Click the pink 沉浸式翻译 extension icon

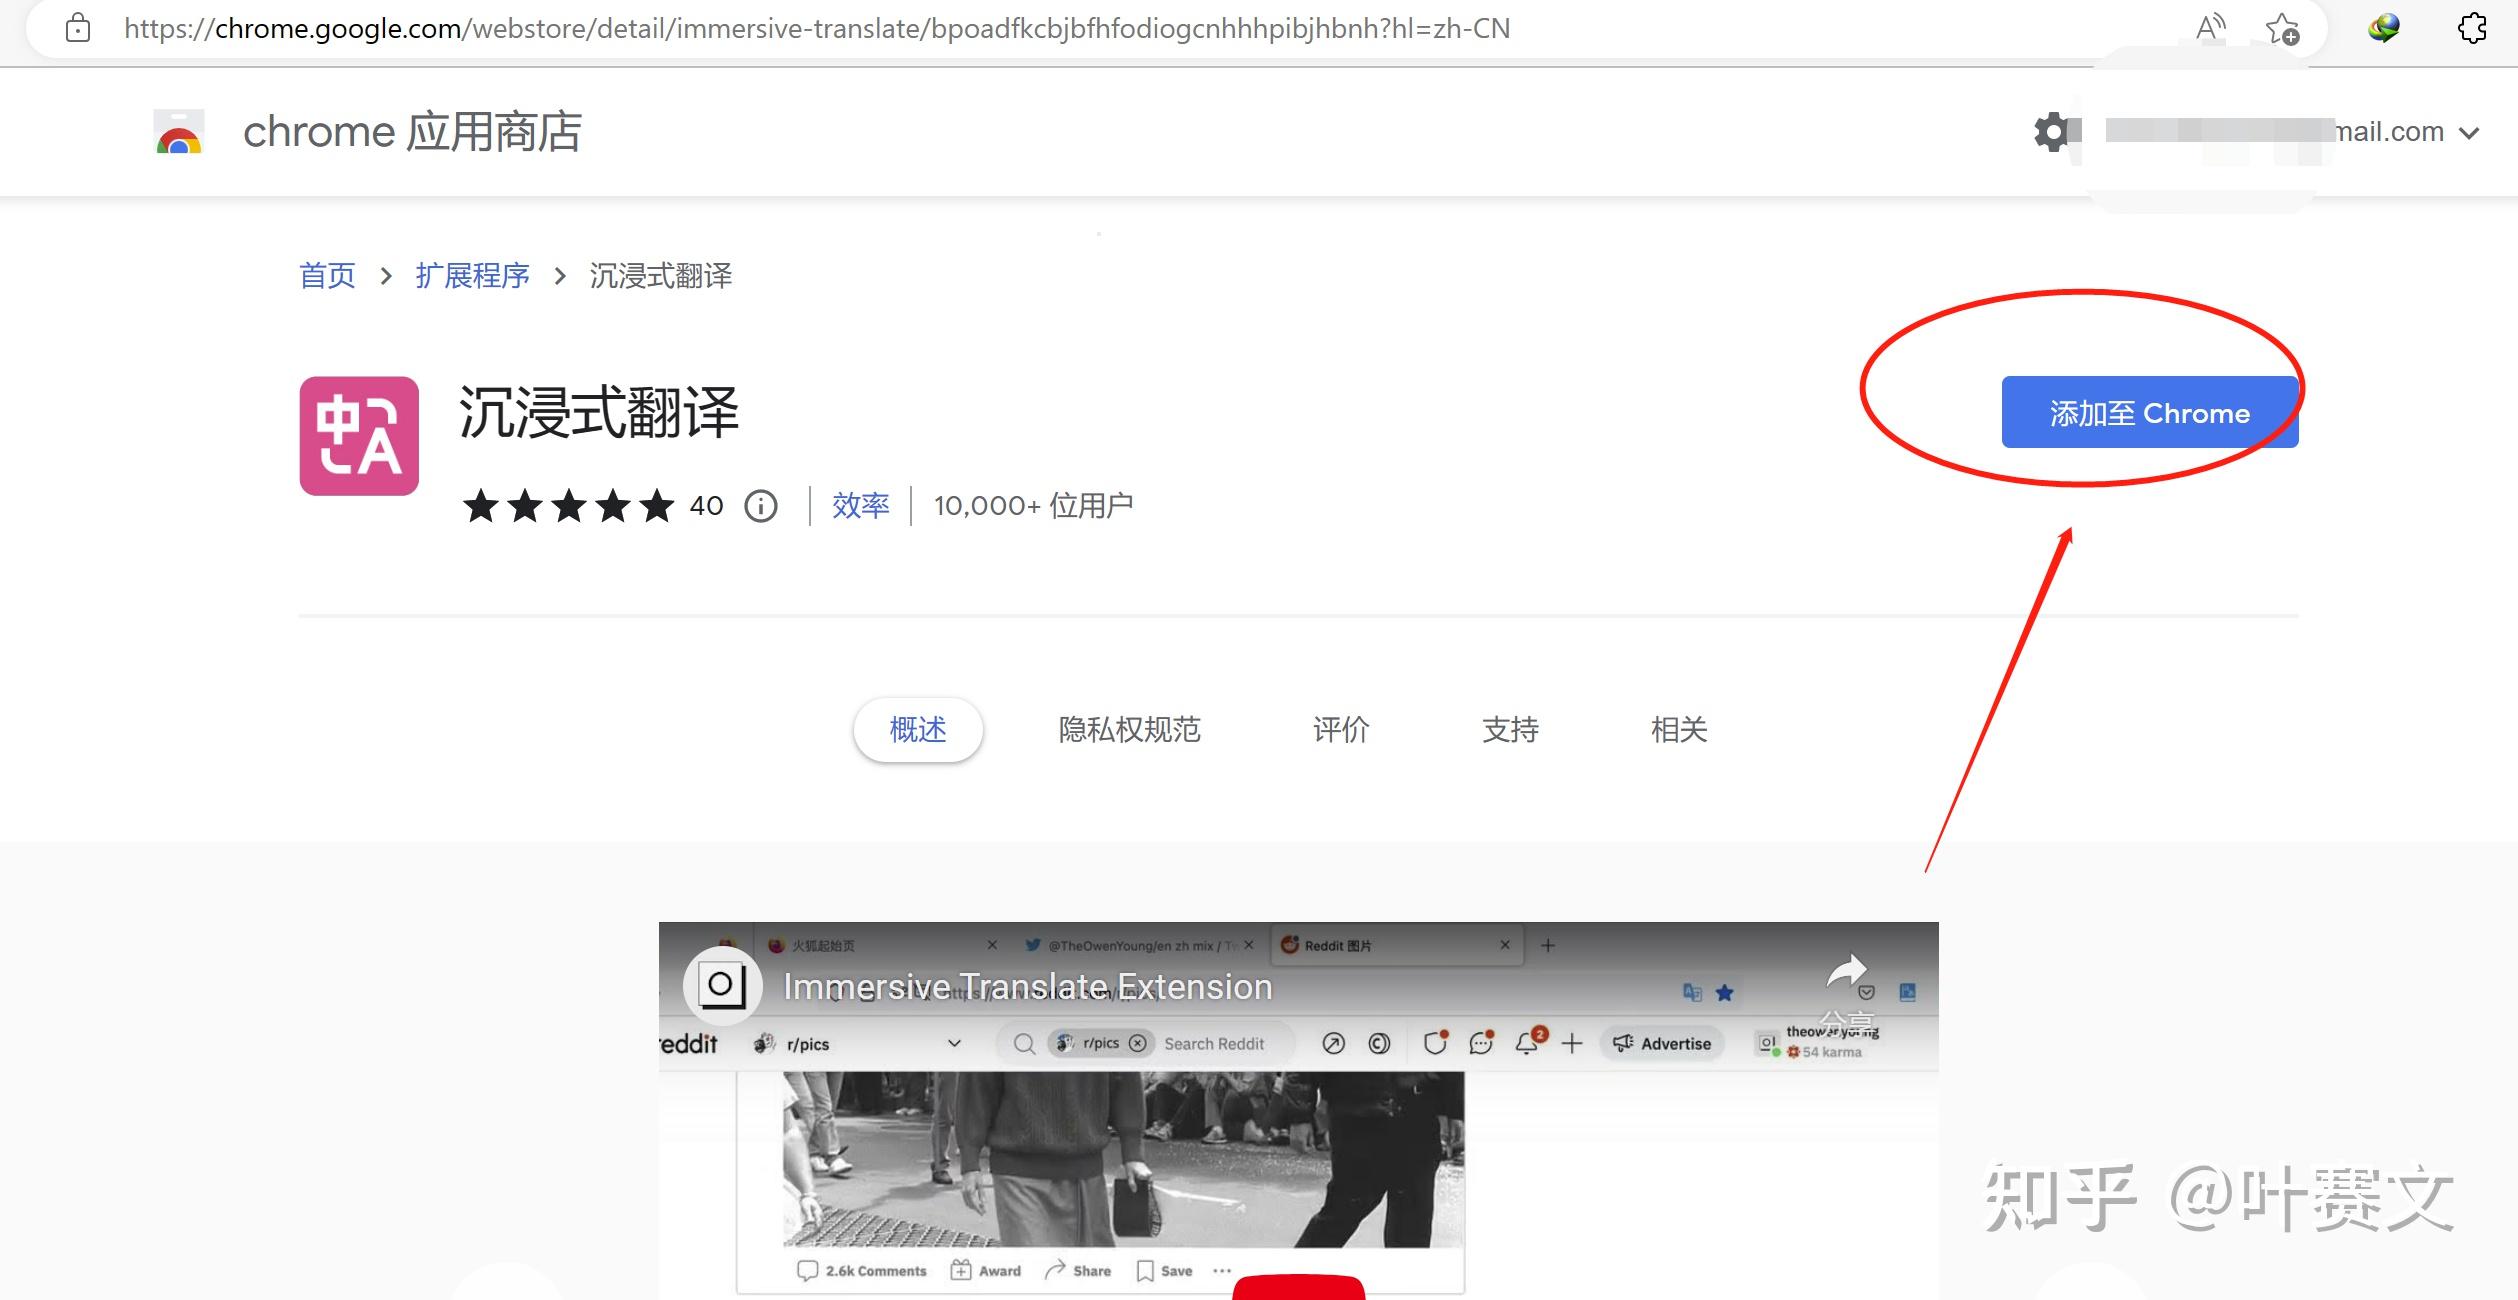[358, 436]
